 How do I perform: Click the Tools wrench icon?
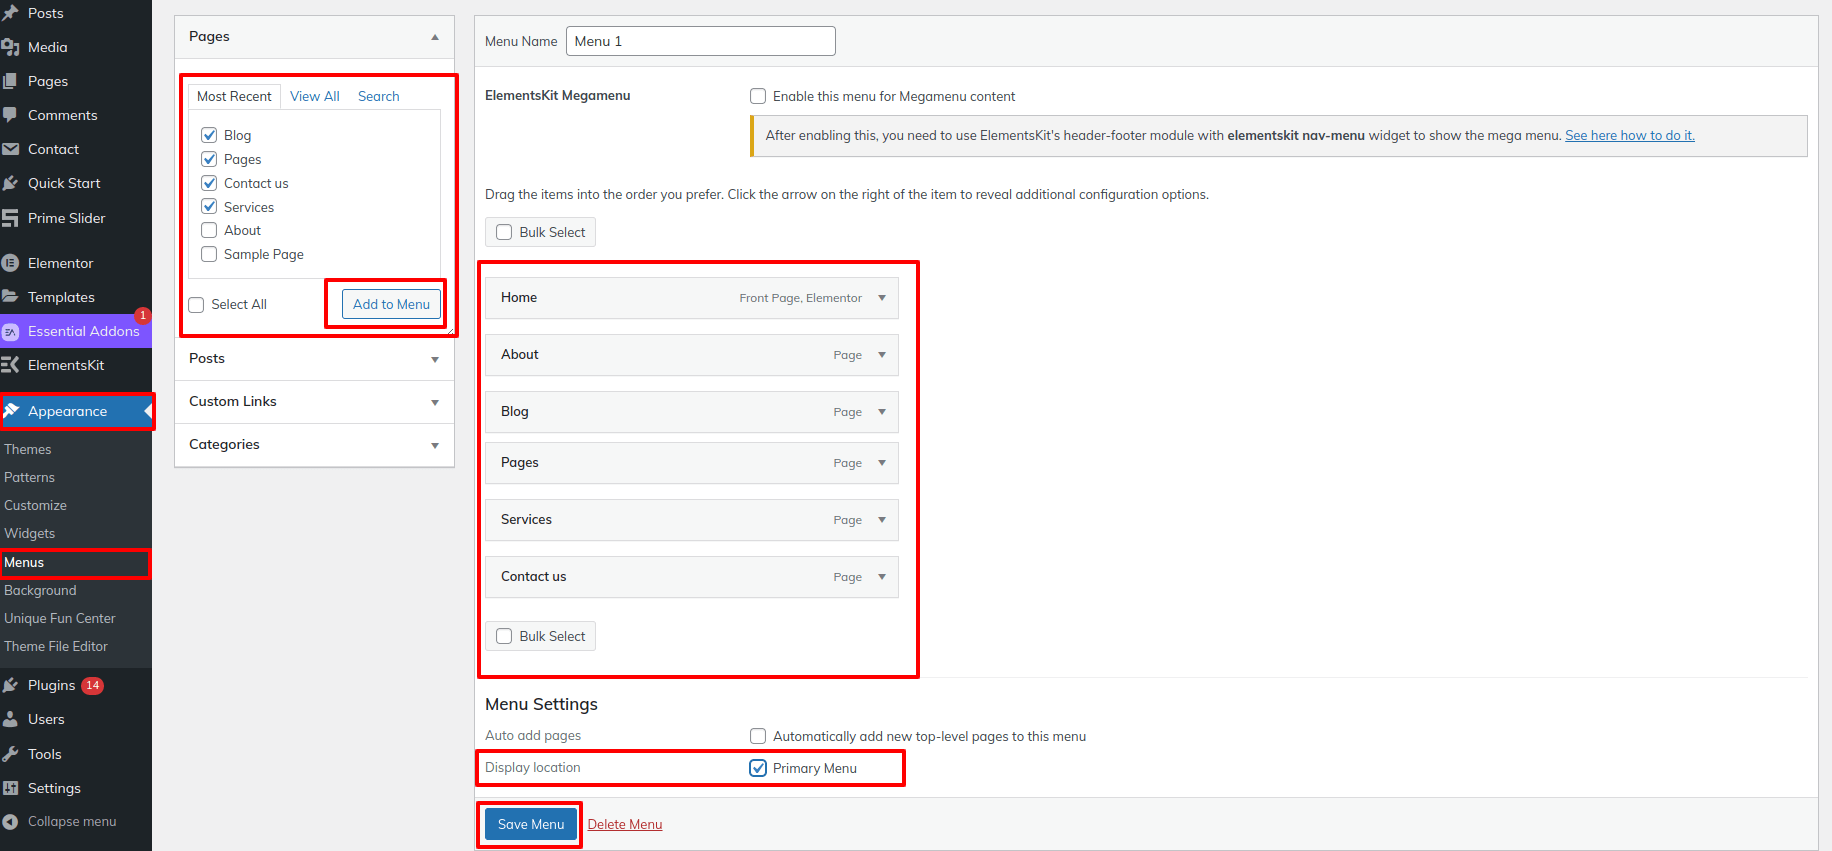point(11,754)
